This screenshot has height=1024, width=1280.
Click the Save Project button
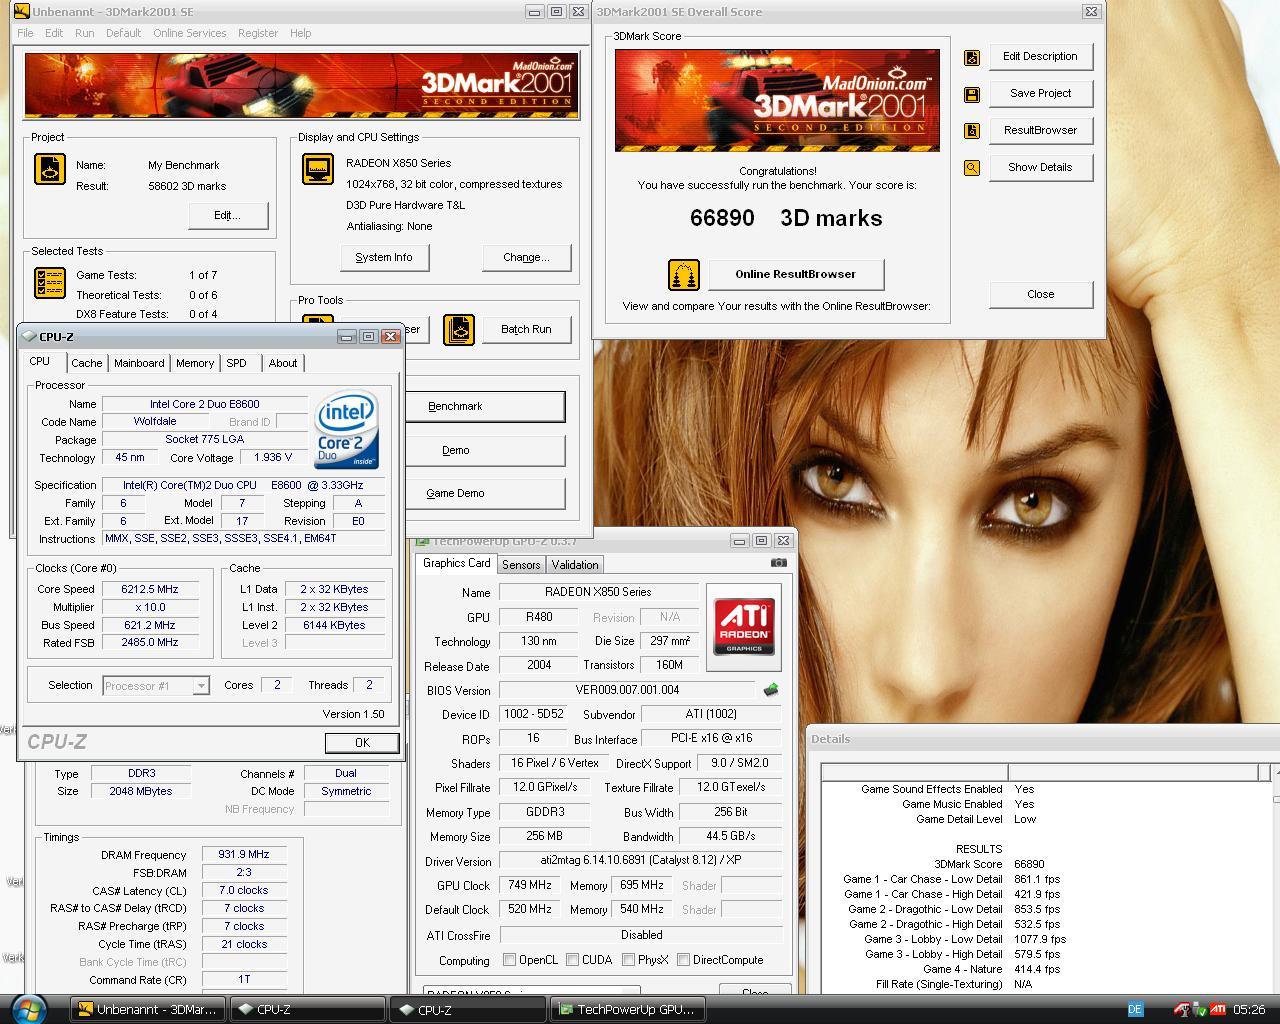(x=1040, y=93)
